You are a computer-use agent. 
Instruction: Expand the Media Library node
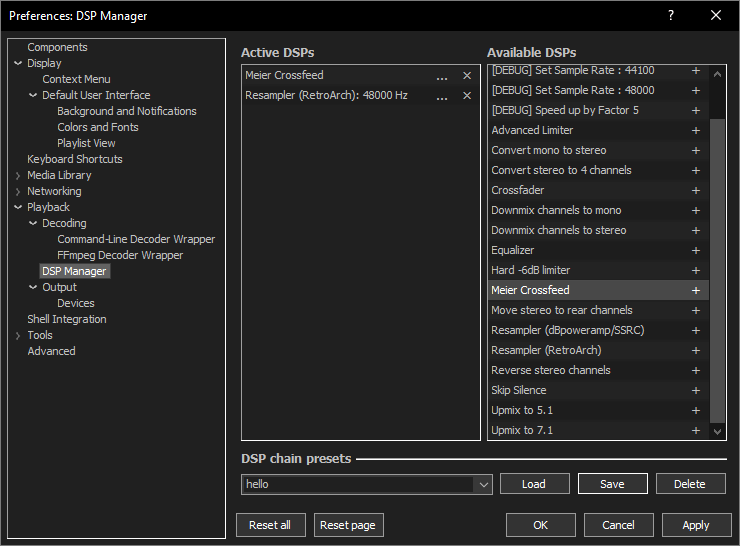point(18,175)
